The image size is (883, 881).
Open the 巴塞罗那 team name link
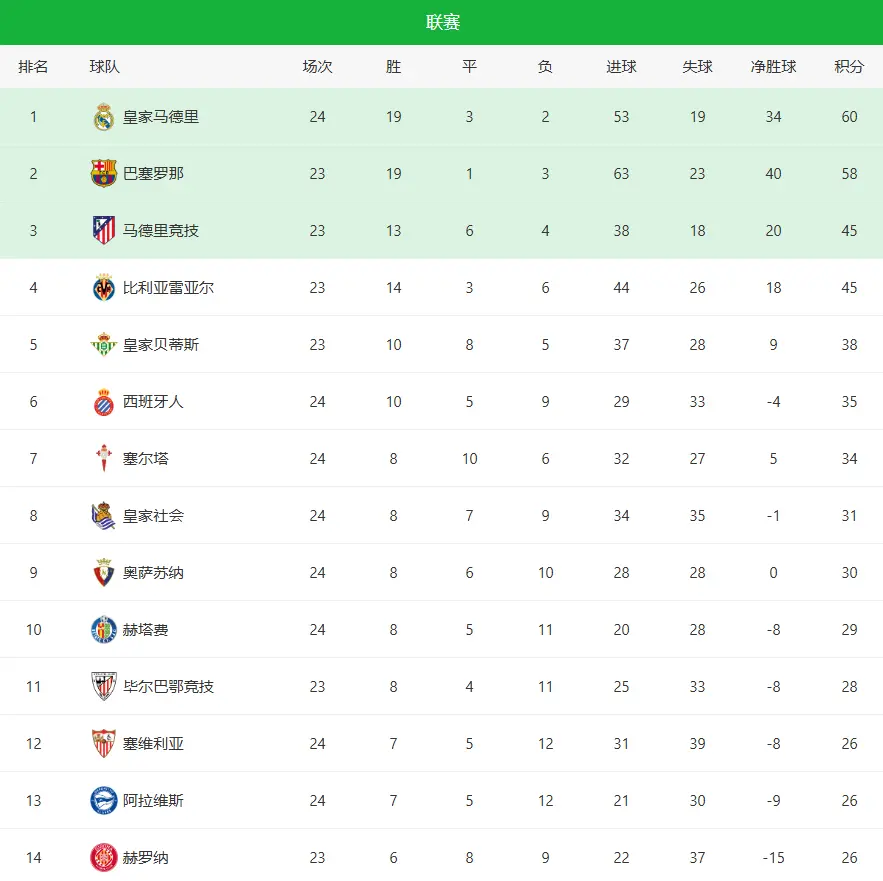pyautogui.click(x=153, y=174)
